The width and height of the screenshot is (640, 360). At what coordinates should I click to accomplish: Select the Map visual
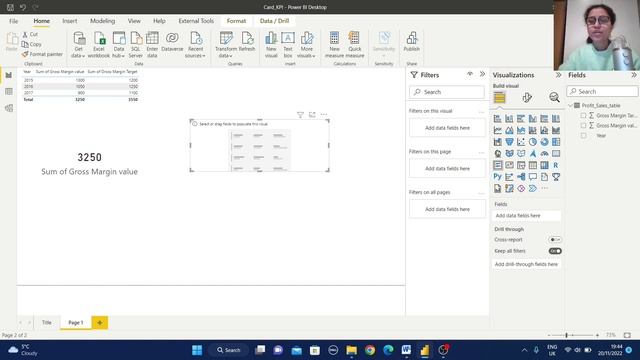pos(498,153)
